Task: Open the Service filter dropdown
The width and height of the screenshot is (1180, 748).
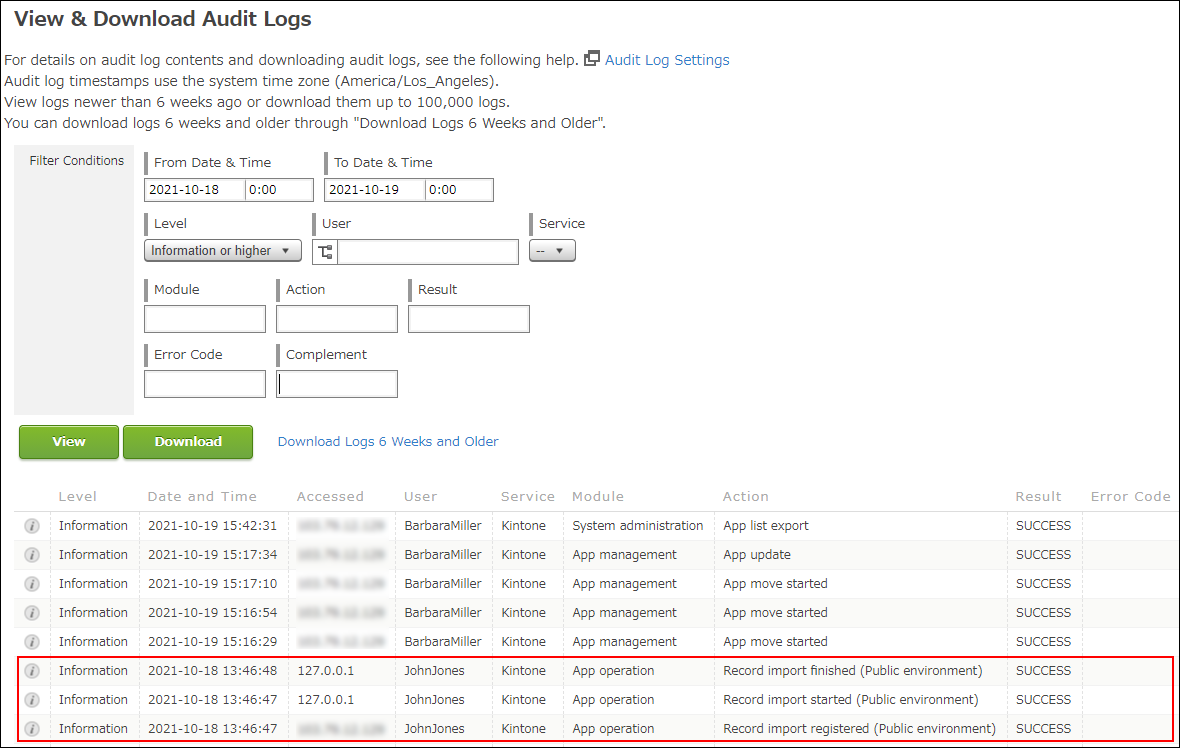Action: click(x=552, y=250)
